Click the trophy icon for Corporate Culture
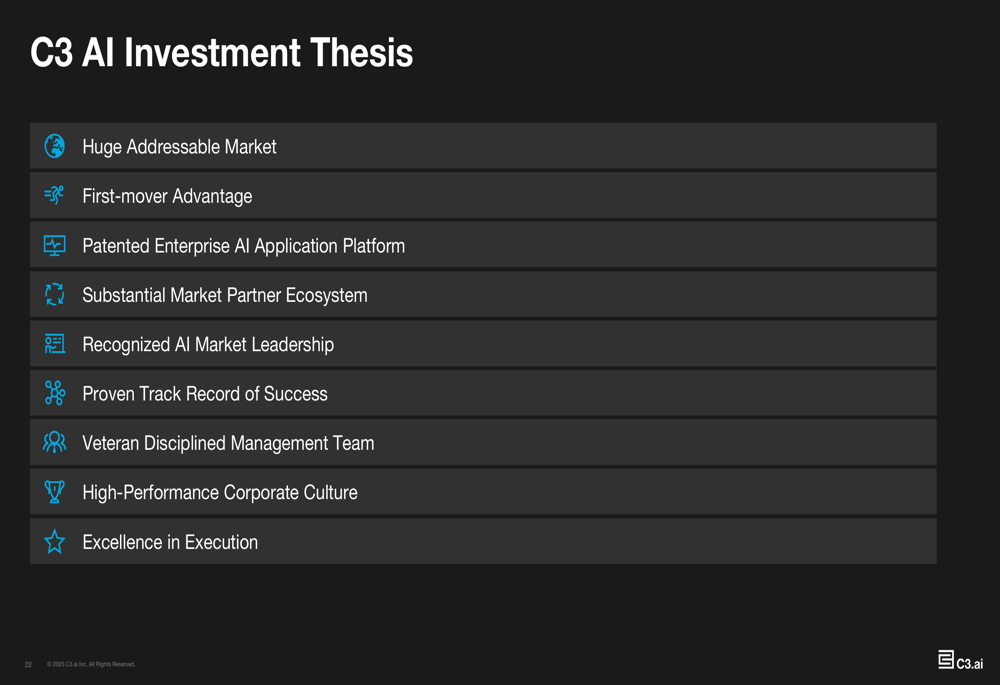This screenshot has height=685, width=1000. pos(55,492)
